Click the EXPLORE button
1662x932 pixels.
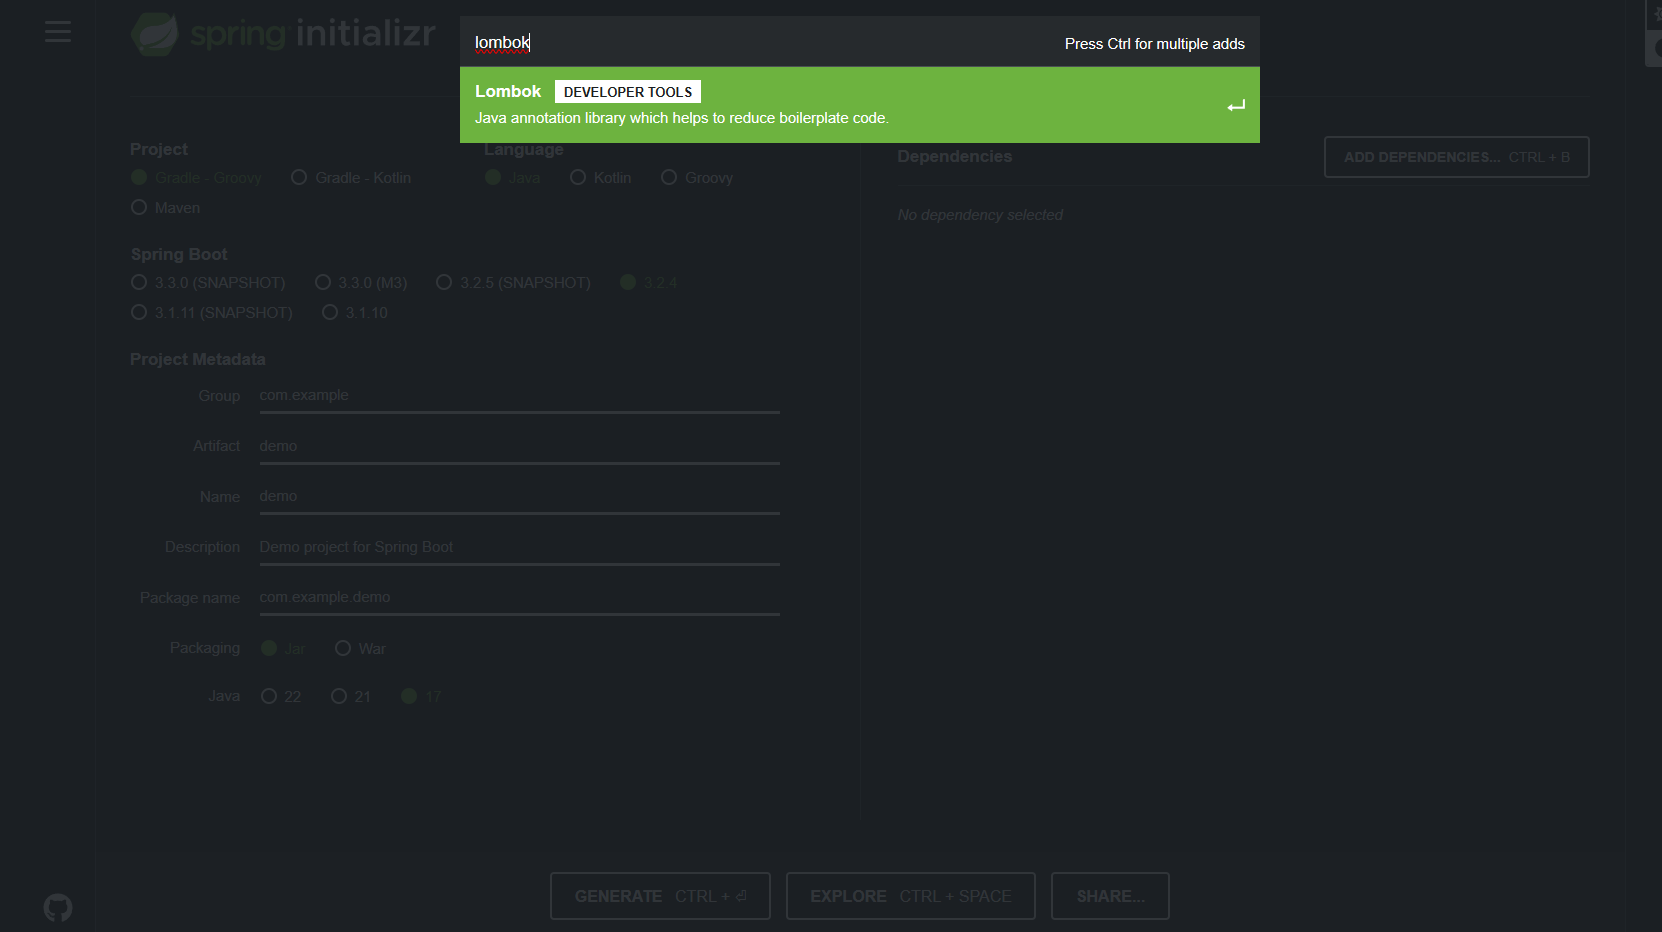(x=910, y=896)
